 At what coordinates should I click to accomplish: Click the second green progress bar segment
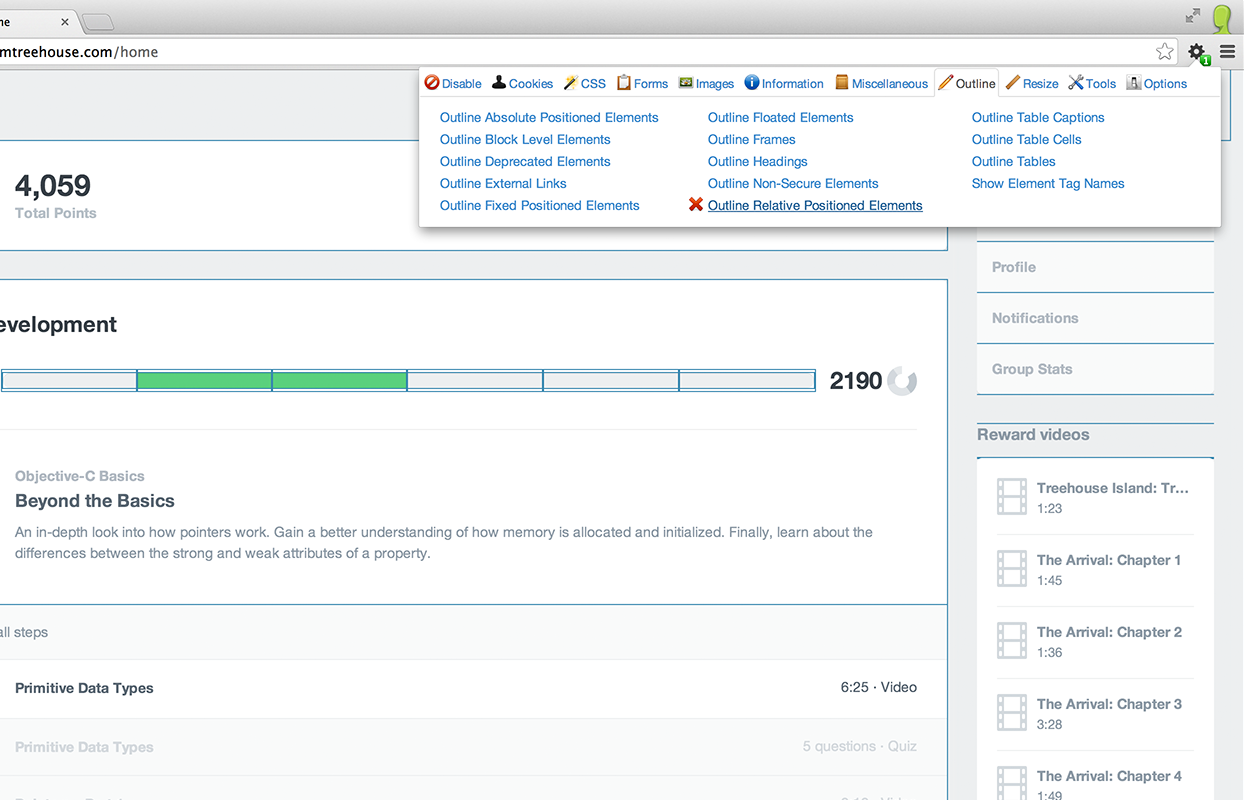point(339,381)
